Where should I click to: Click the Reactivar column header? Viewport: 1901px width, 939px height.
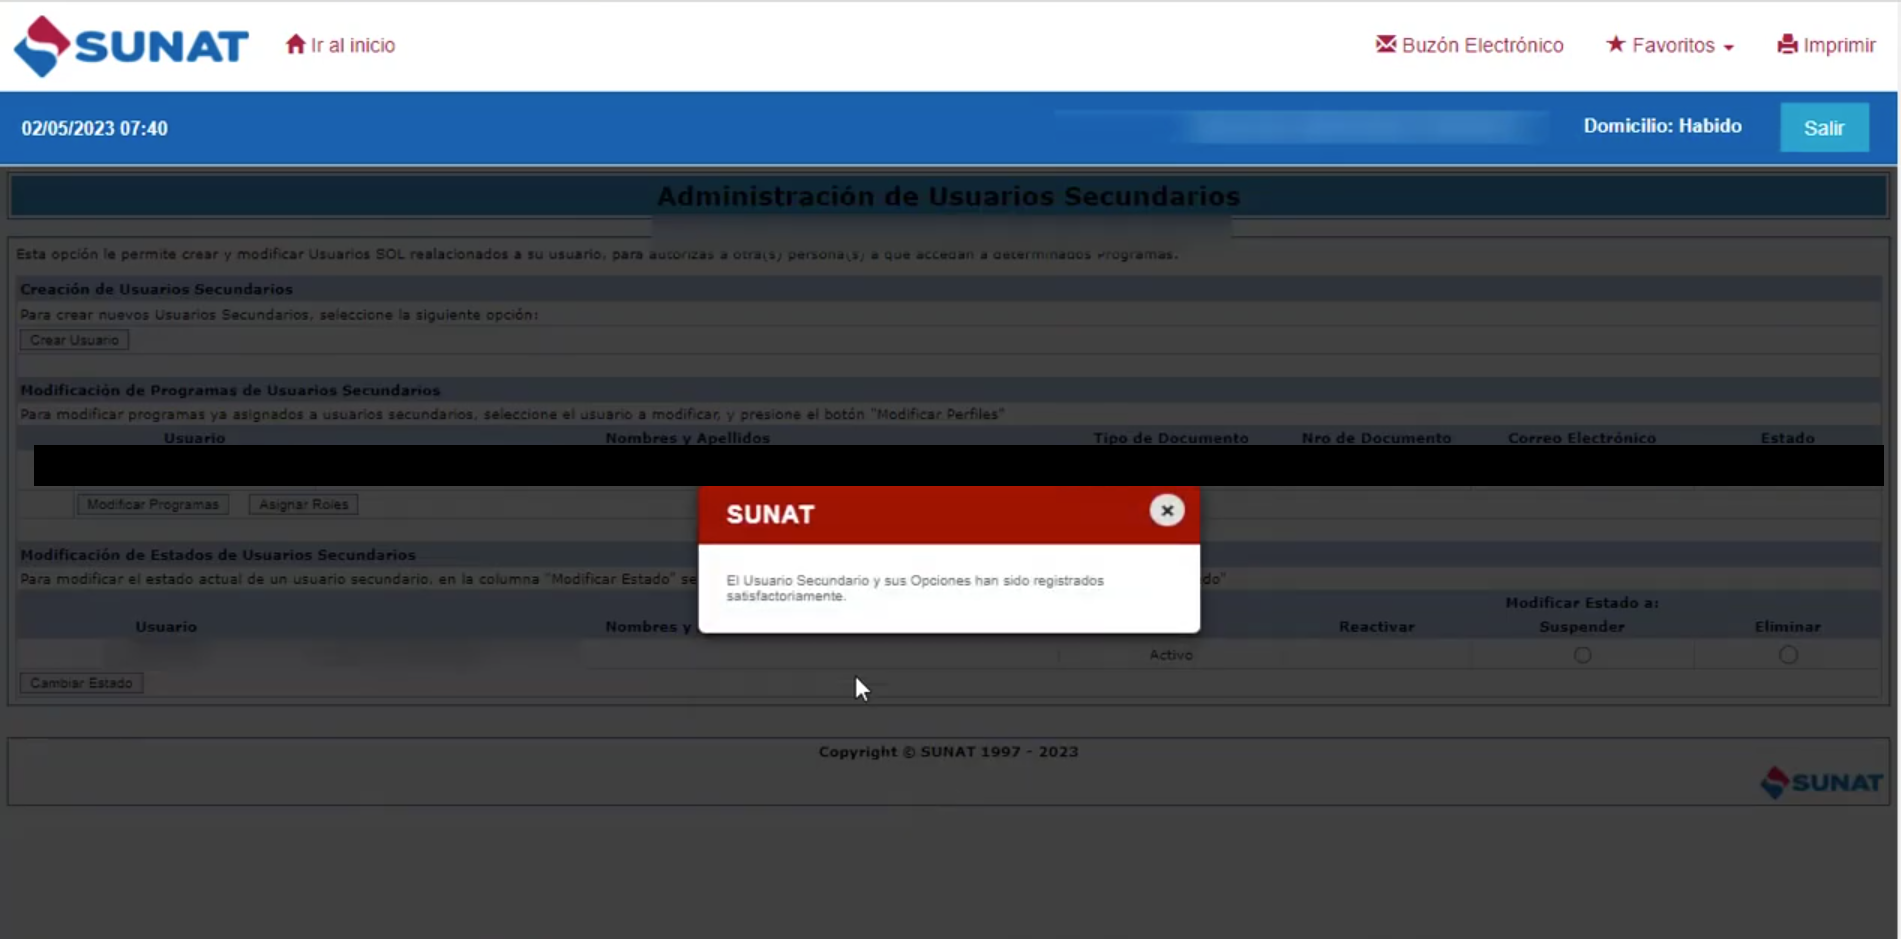point(1376,627)
